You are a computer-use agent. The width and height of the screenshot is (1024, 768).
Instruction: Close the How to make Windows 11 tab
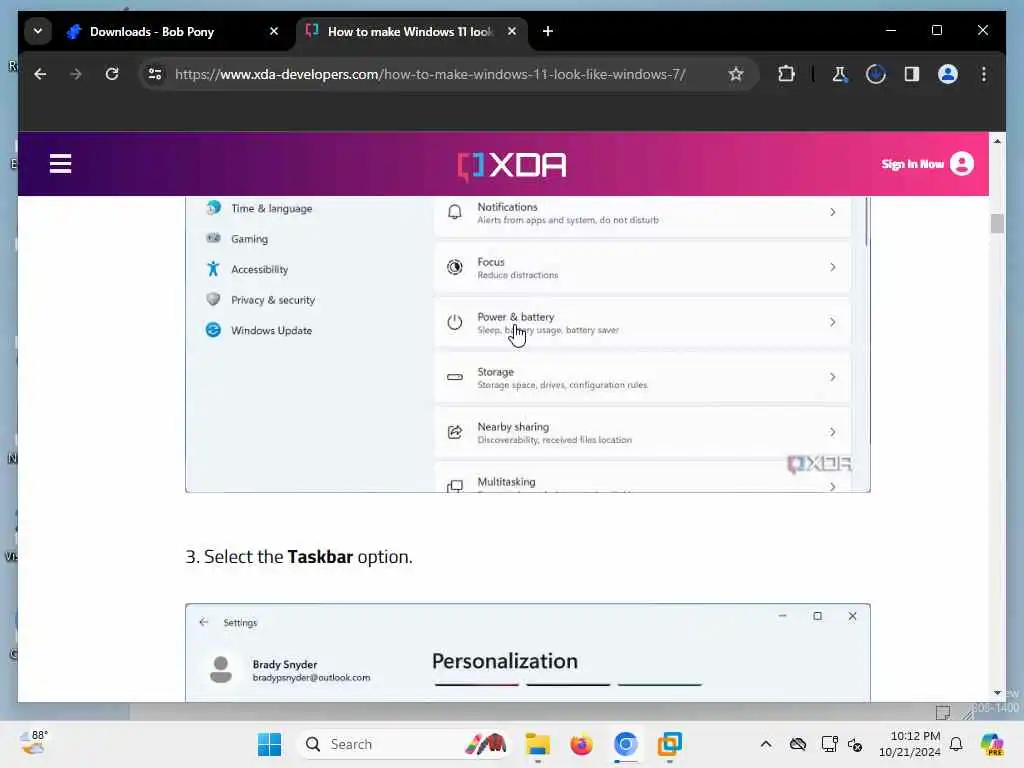(x=512, y=31)
